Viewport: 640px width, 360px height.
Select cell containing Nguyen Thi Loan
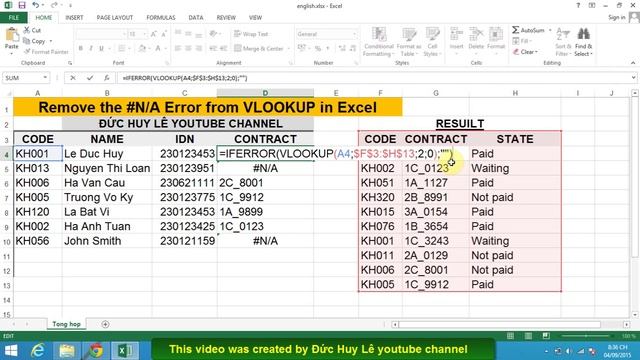click(x=107, y=168)
